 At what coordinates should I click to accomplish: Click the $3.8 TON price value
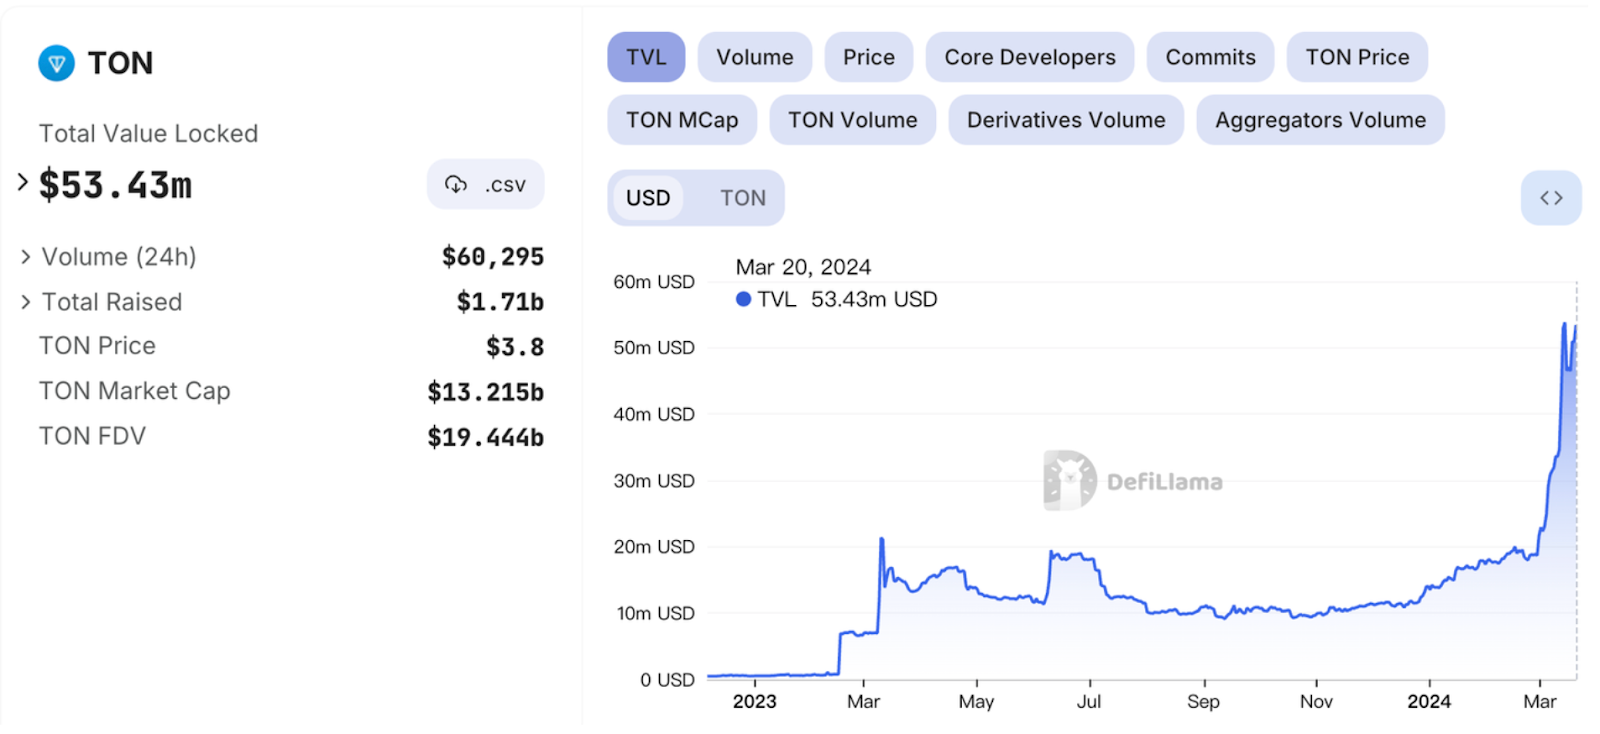pos(515,347)
